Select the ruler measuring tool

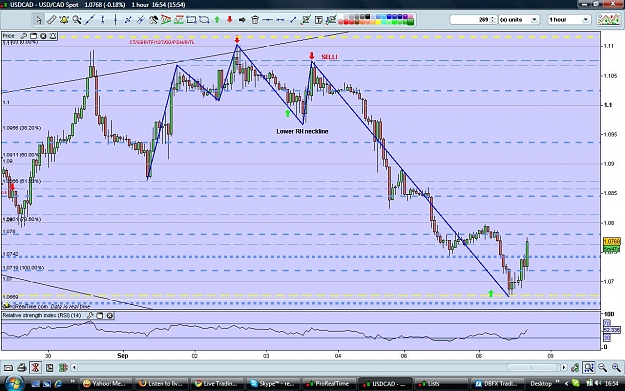51,20
